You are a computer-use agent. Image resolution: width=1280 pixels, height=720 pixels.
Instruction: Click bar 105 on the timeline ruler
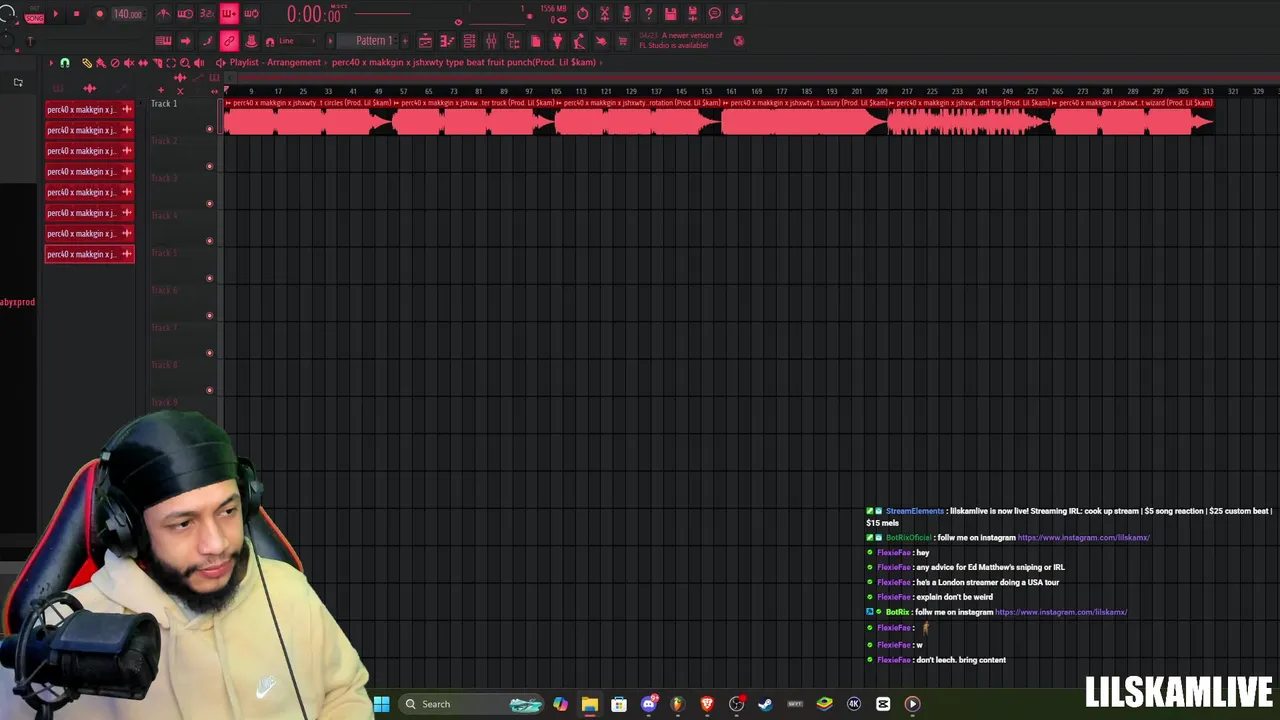555,91
